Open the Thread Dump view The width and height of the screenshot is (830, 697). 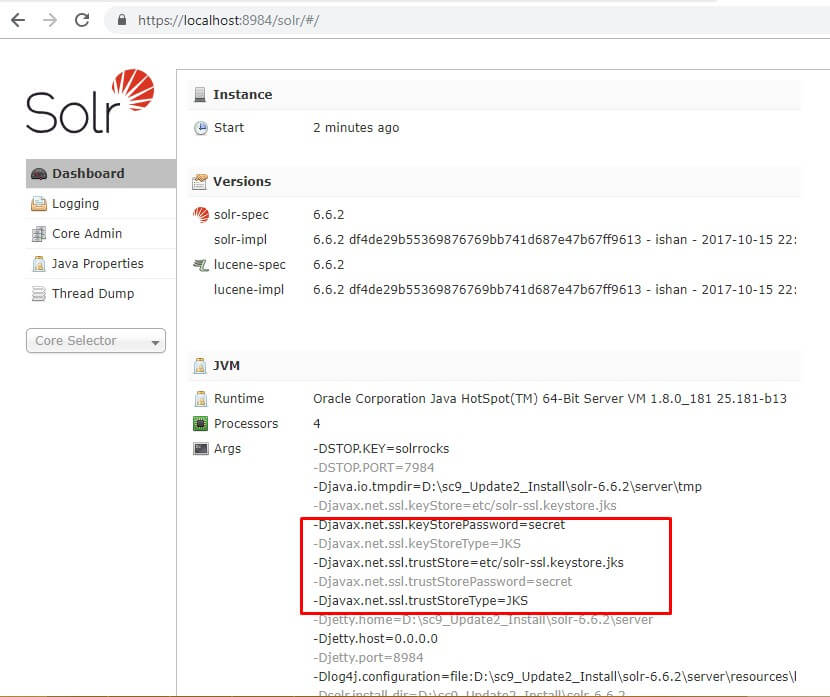coord(101,293)
